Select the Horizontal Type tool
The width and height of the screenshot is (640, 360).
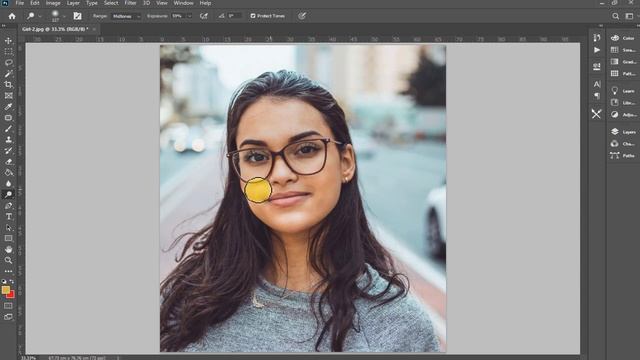pos(8,217)
